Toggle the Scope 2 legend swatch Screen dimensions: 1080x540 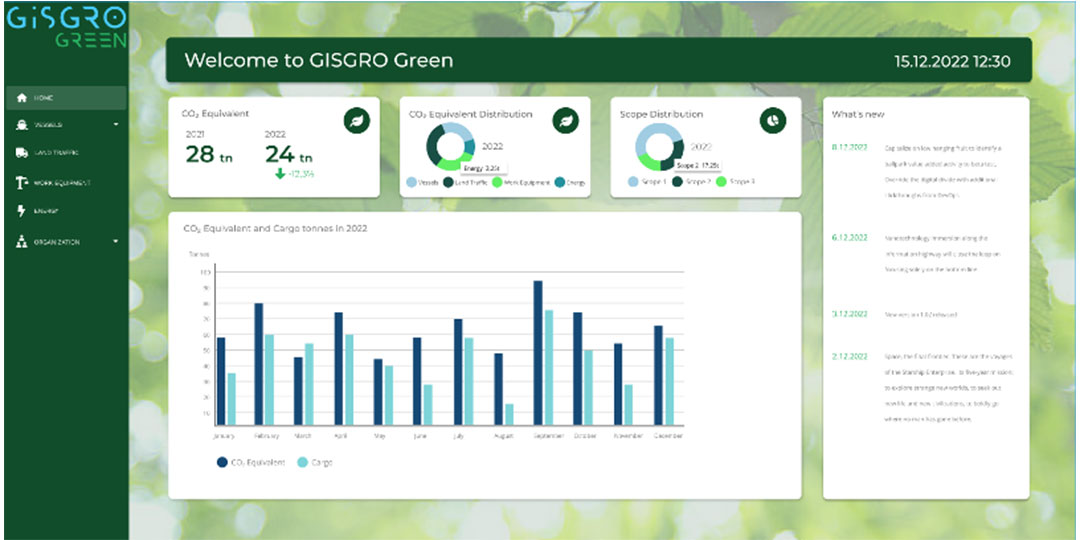(677, 183)
